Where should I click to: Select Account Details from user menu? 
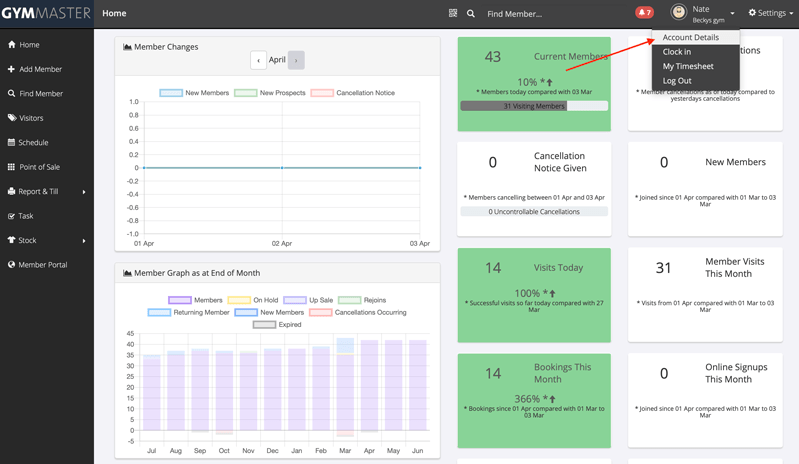[690, 37]
